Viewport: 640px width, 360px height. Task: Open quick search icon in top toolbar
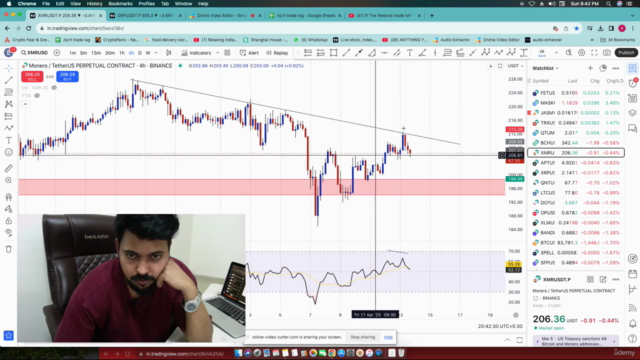569,53
